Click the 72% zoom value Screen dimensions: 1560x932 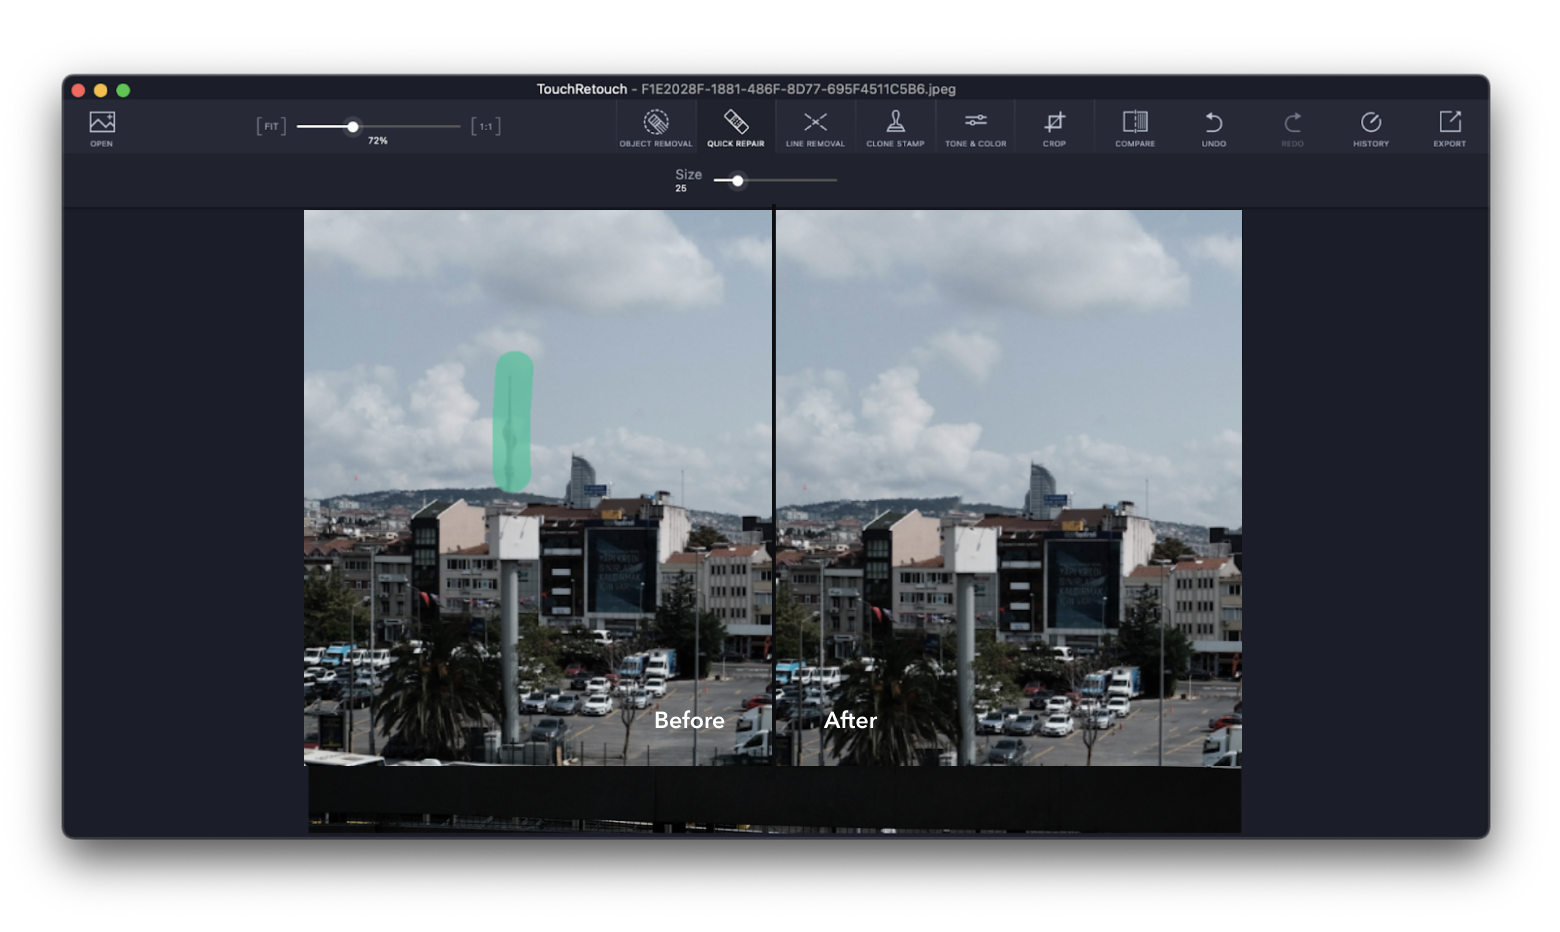[377, 141]
